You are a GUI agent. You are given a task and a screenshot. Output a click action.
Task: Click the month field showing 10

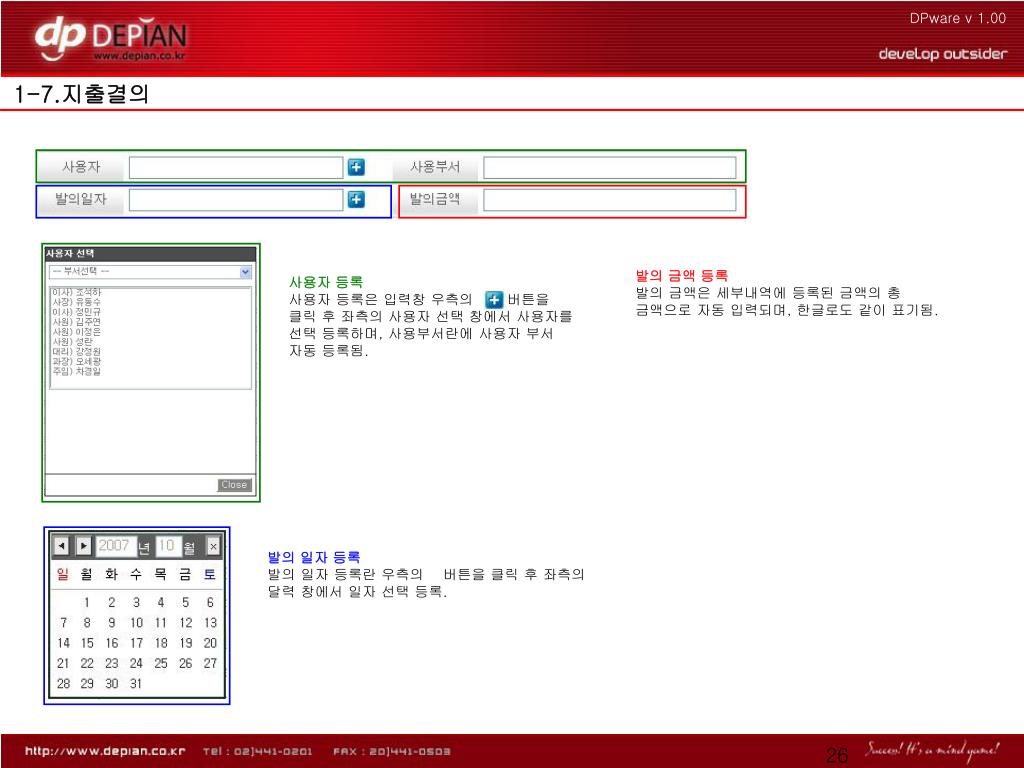tap(166, 546)
